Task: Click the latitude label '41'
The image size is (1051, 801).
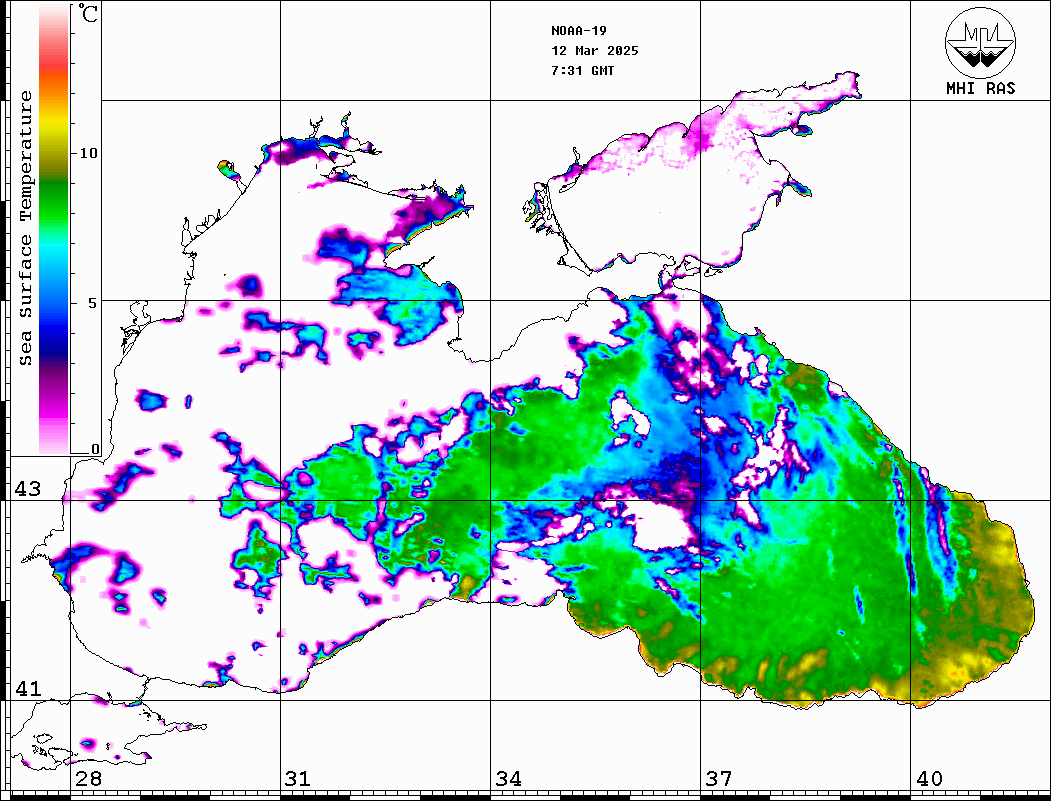Action: (27, 688)
